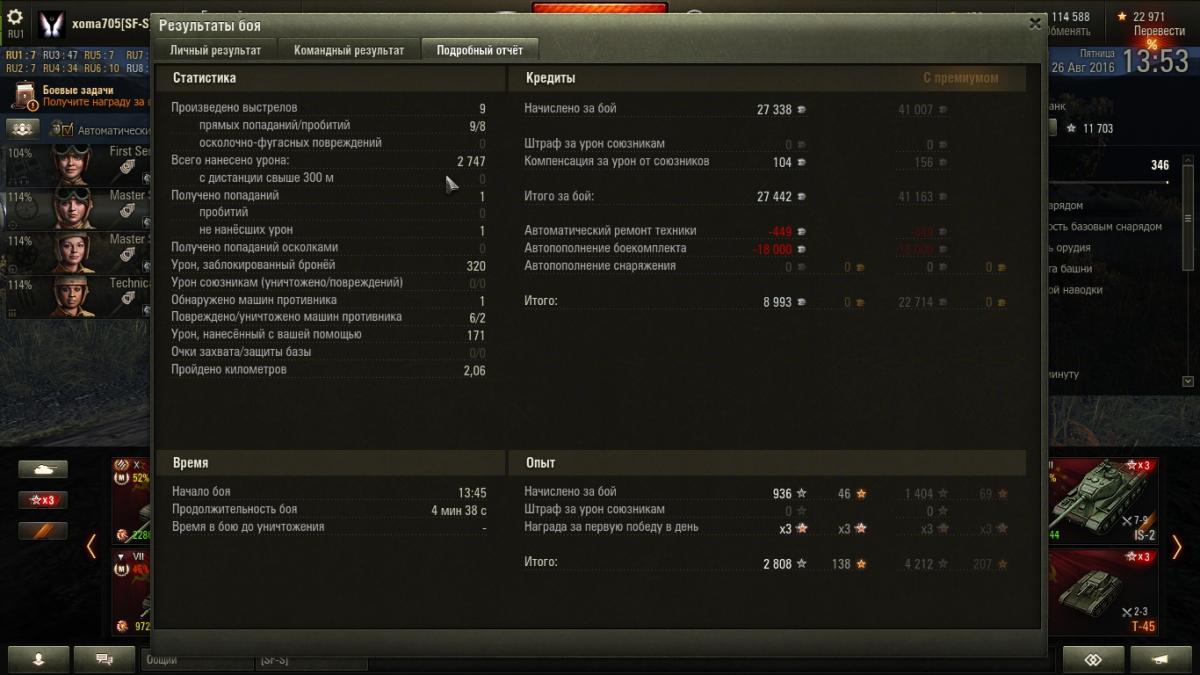Screen dimensions: 1200x675
Task: Click the scrollbar down arrow in the right panel
Action: (1188, 381)
